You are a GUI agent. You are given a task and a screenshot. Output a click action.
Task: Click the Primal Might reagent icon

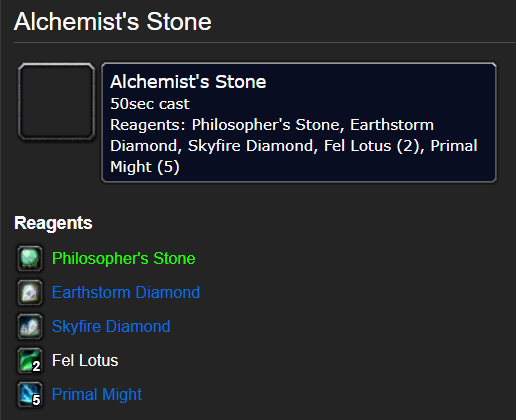click(x=30, y=395)
